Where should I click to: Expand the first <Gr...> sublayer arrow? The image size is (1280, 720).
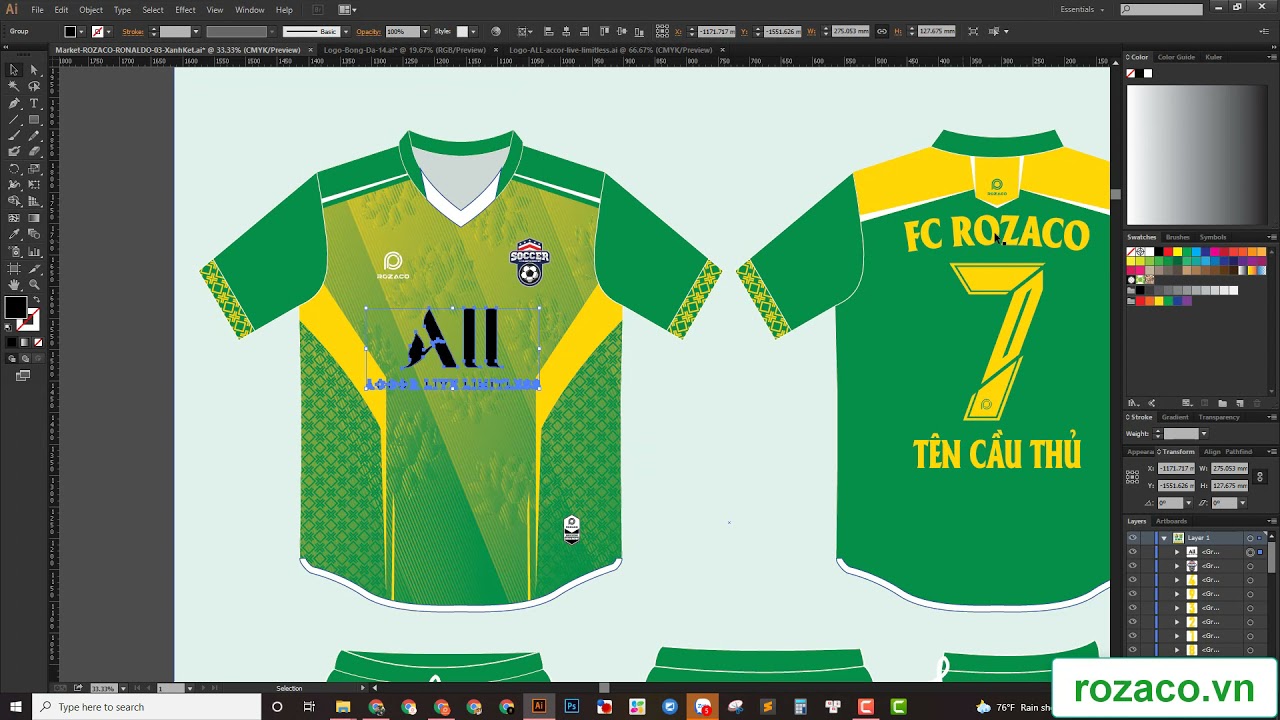(1177, 551)
